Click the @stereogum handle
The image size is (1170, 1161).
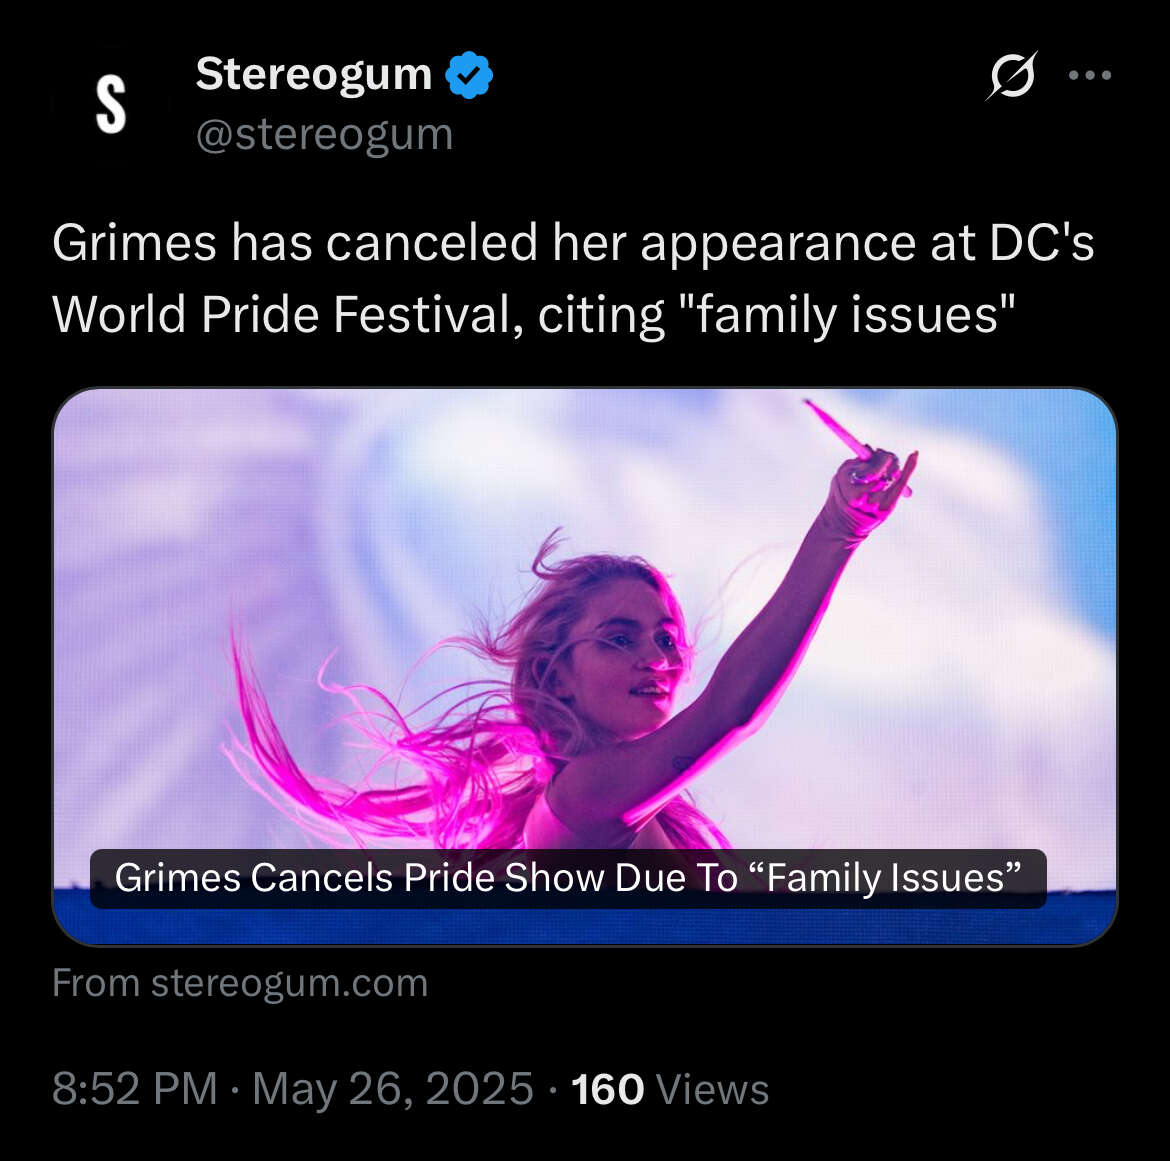click(324, 134)
